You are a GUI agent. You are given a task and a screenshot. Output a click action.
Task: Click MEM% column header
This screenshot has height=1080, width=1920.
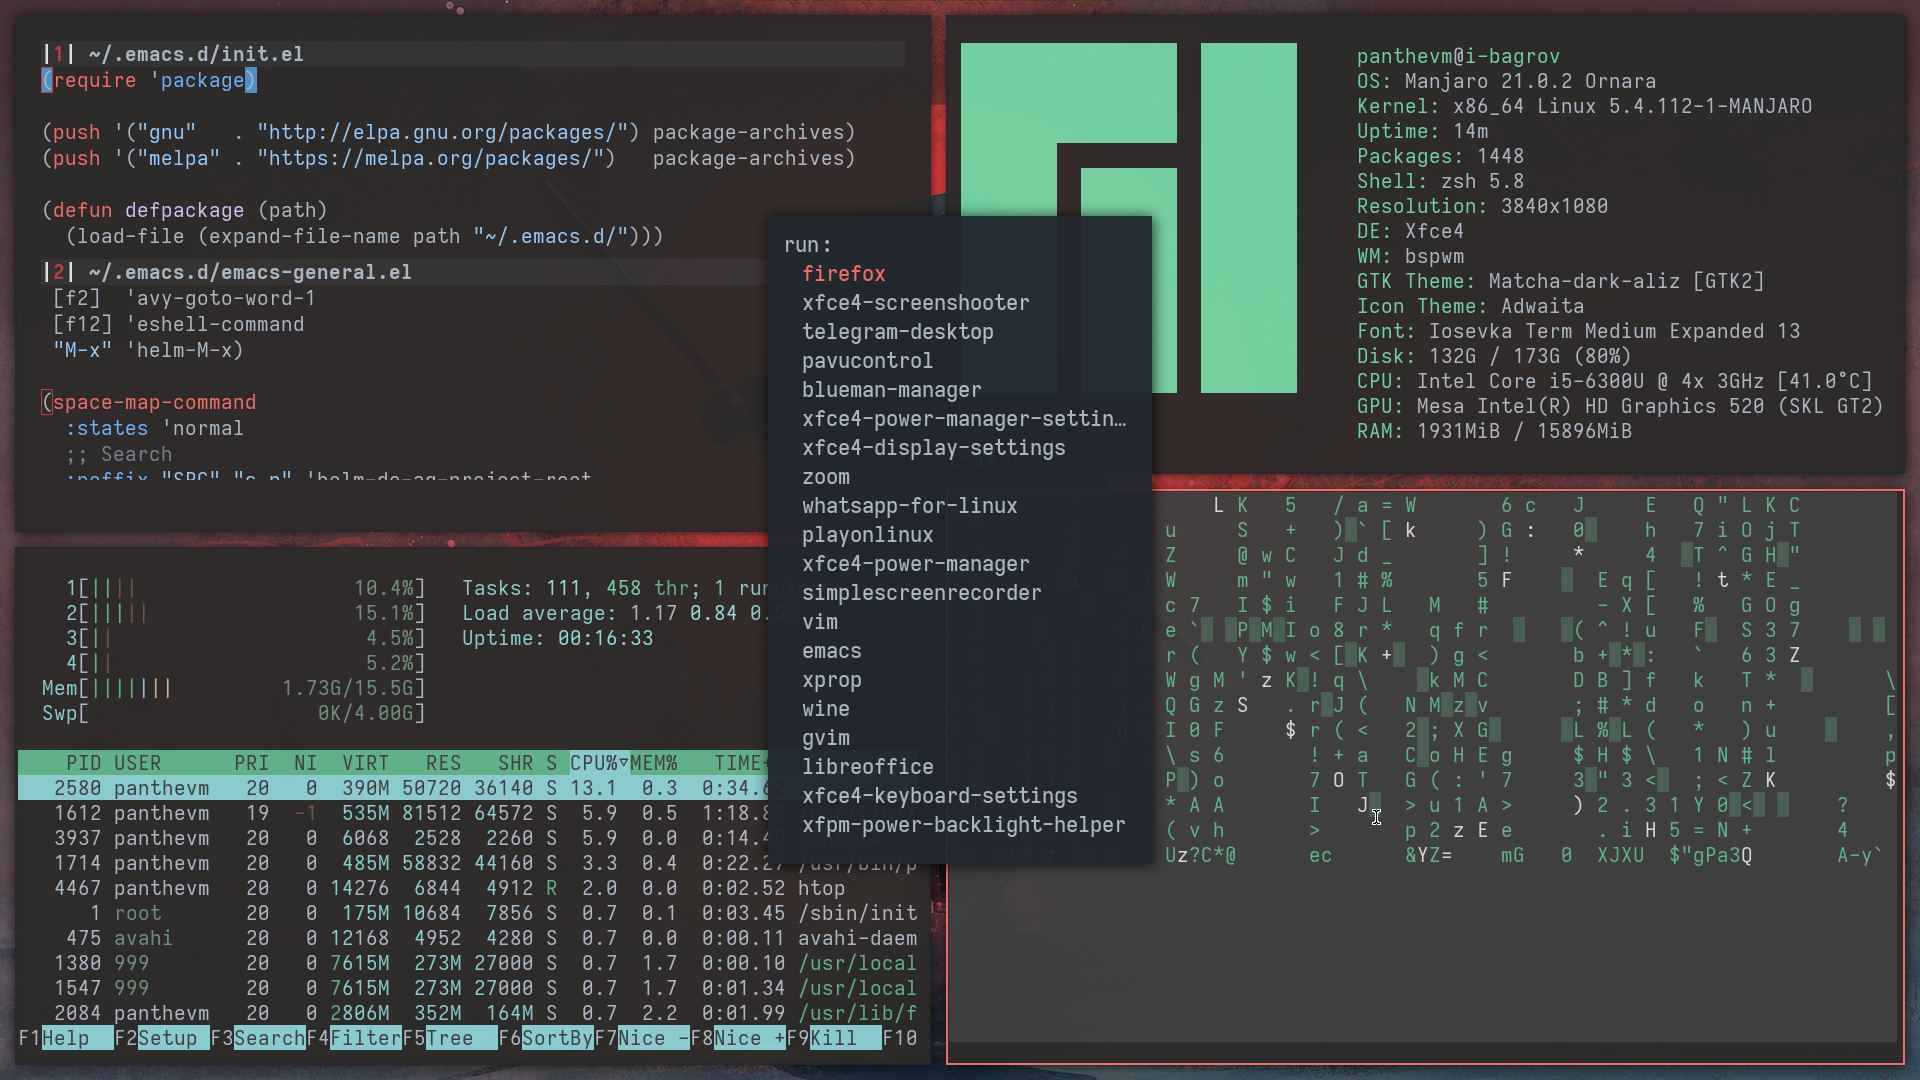pos(653,763)
